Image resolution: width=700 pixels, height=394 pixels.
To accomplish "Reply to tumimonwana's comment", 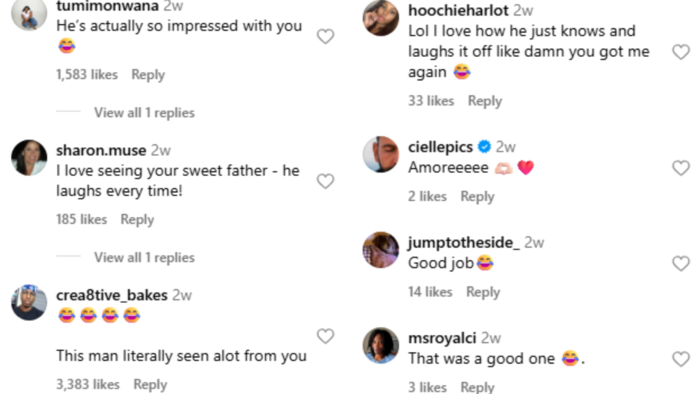I will (148, 75).
